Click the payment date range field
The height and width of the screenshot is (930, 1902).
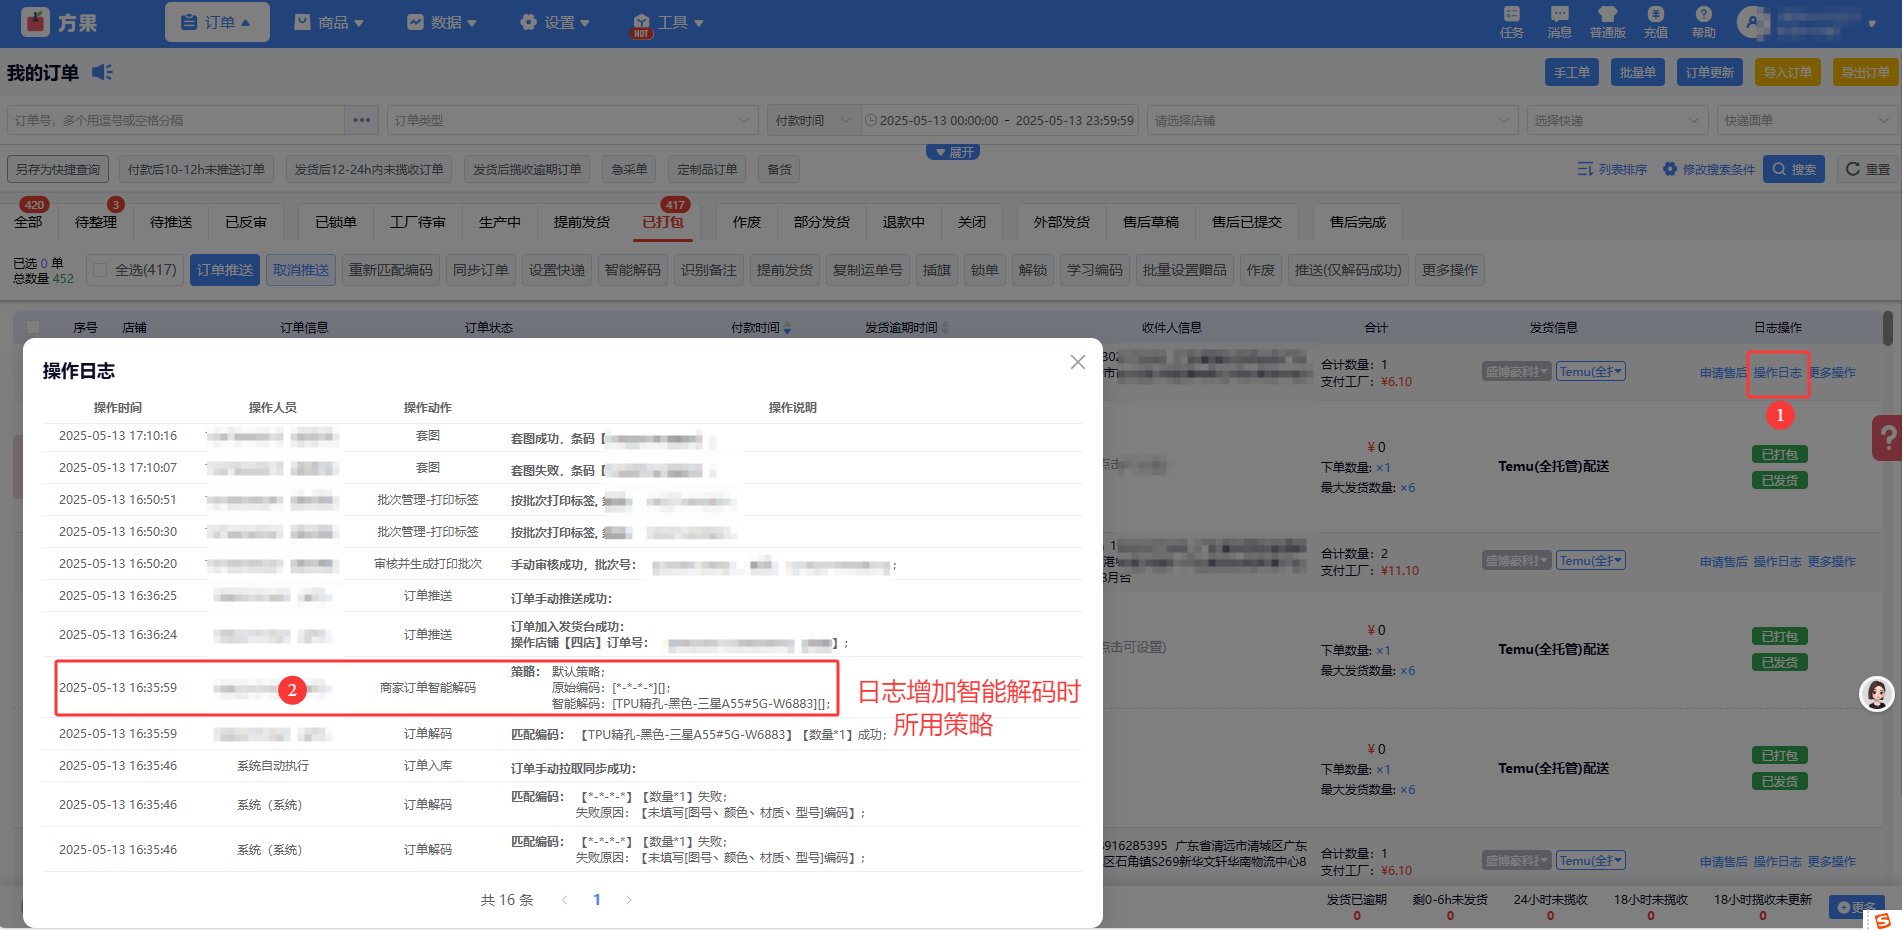[1000, 120]
